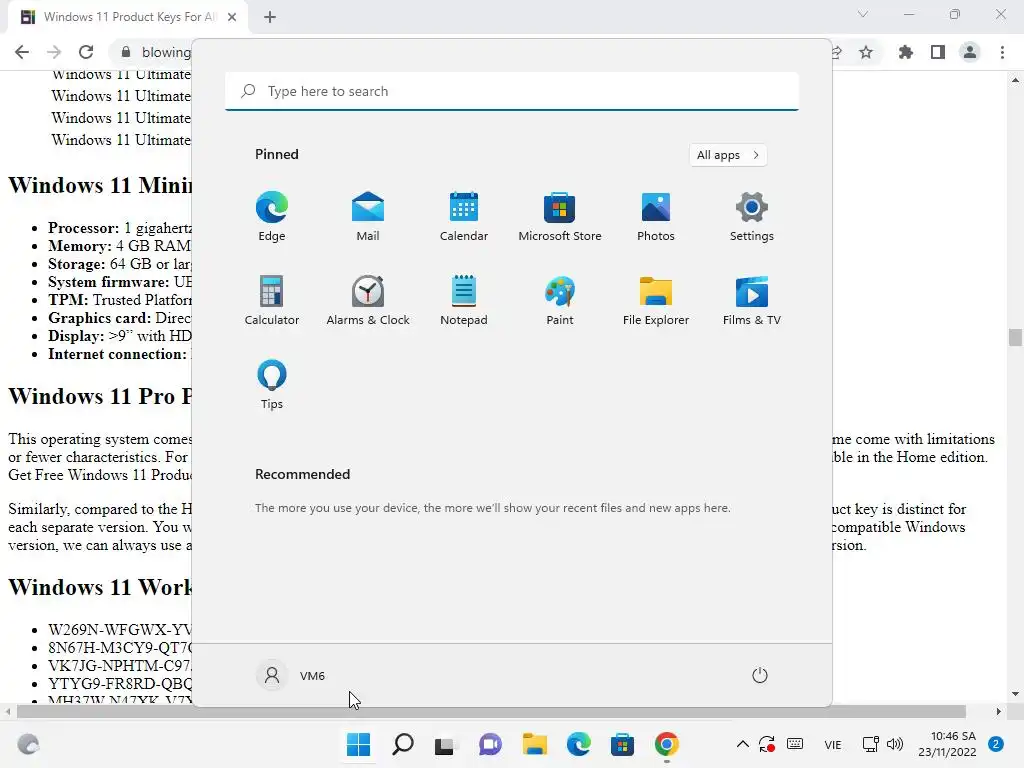This screenshot has width=1024, height=768.
Task: Open Chrome tab search chevron
Action: coord(863,14)
